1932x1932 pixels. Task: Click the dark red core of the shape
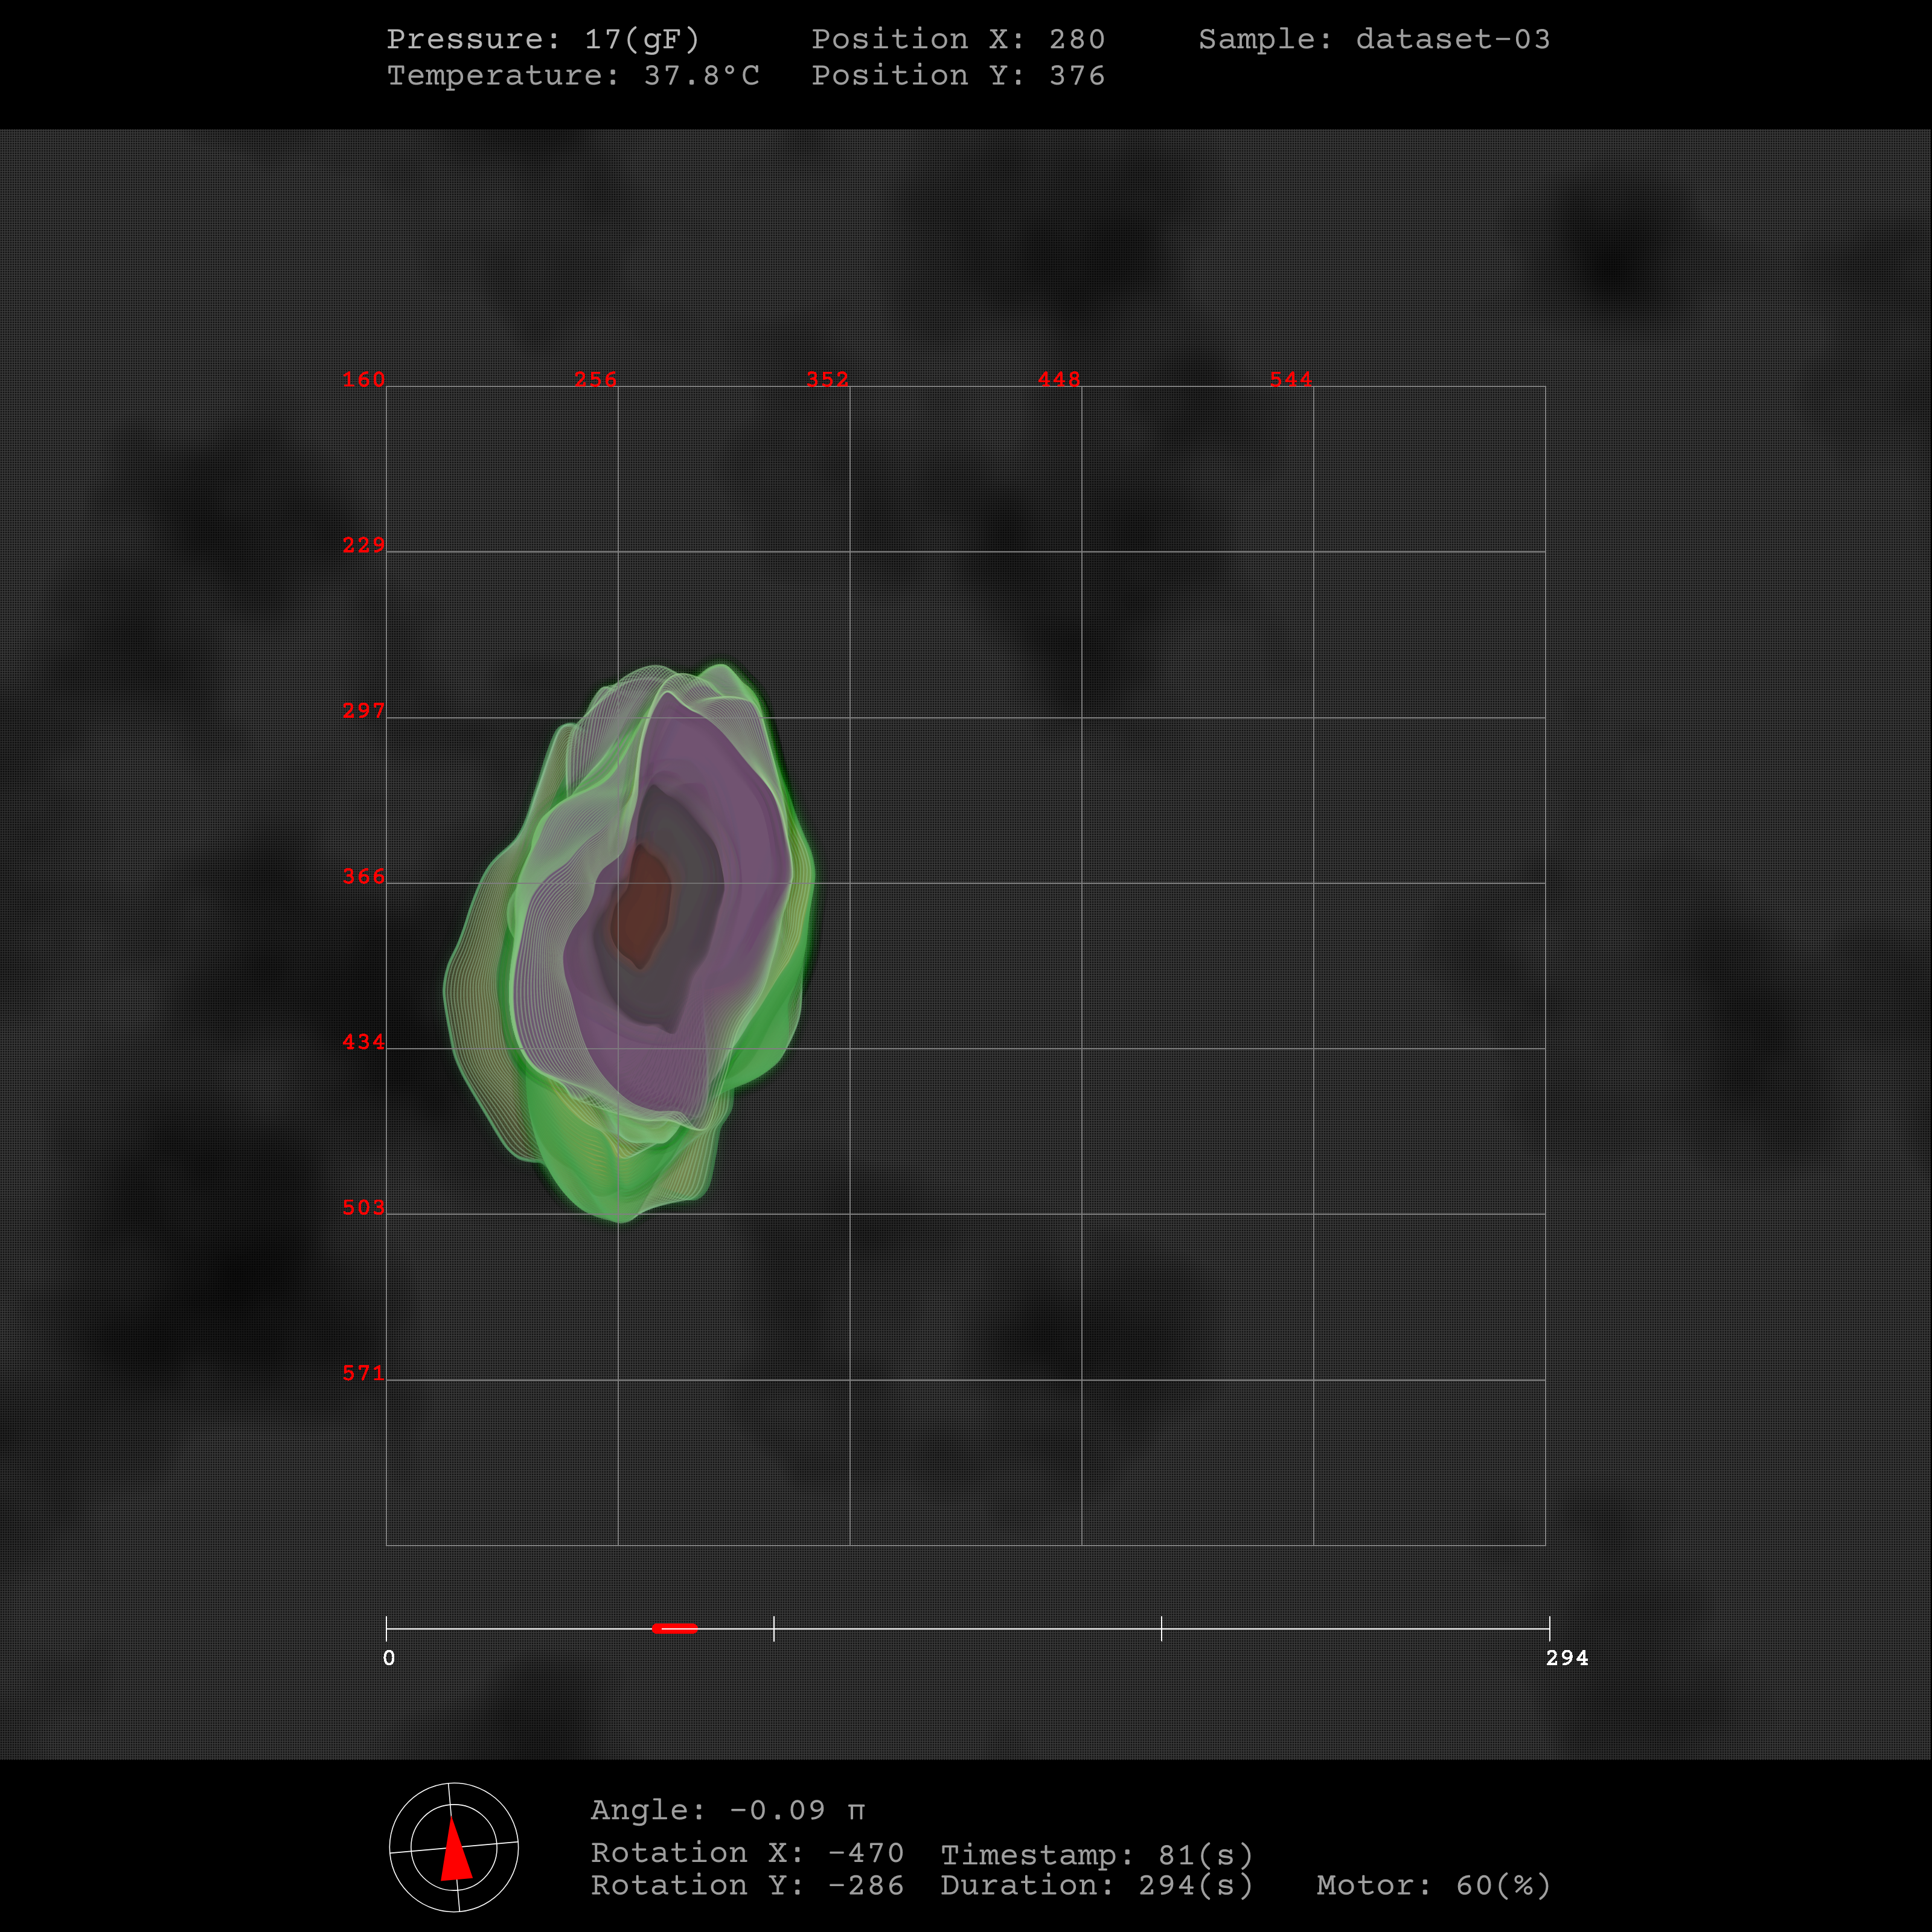tap(642, 905)
